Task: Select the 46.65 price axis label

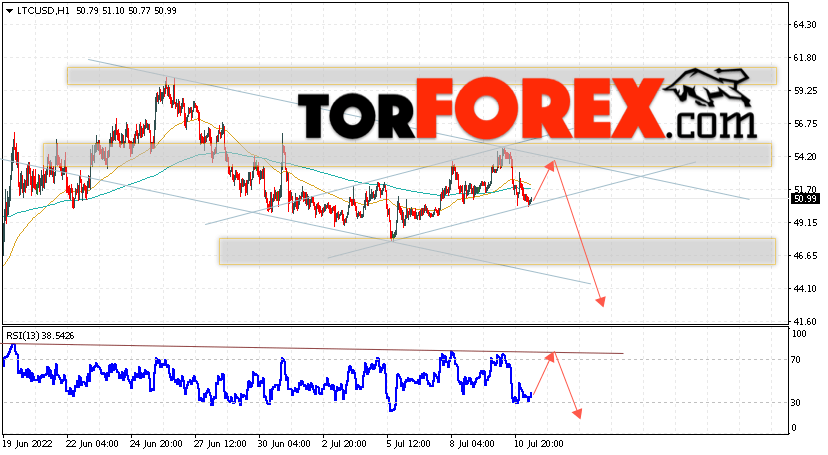Action: [x=805, y=255]
